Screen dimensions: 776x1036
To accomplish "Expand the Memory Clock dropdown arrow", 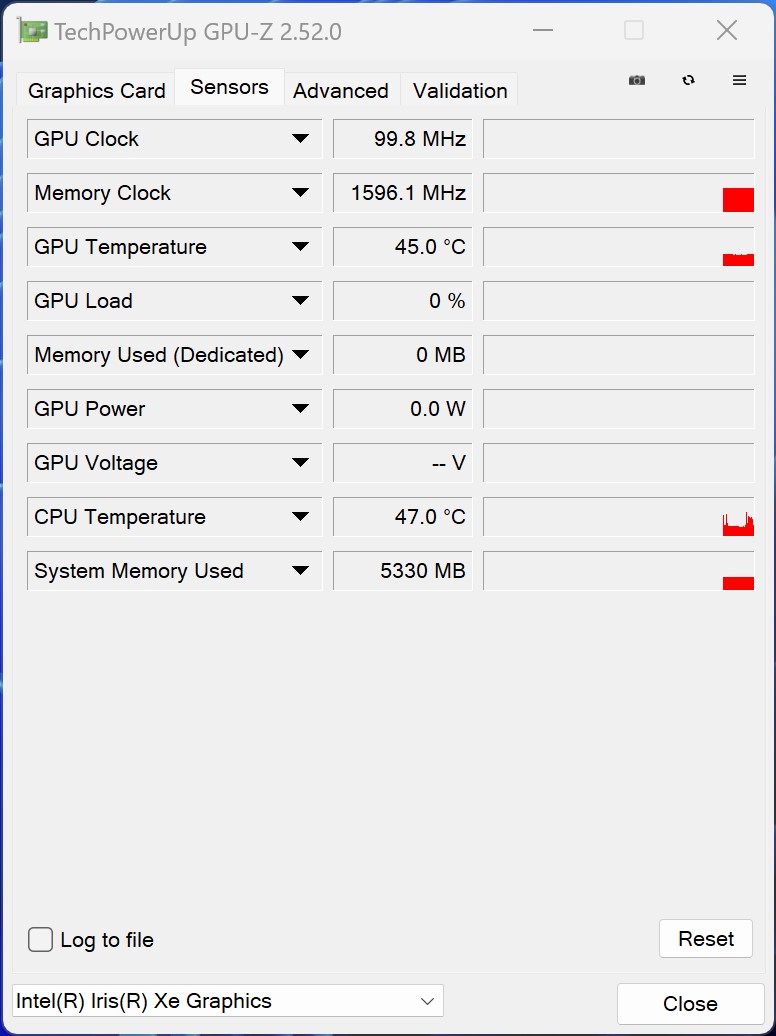I will click(300, 193).
